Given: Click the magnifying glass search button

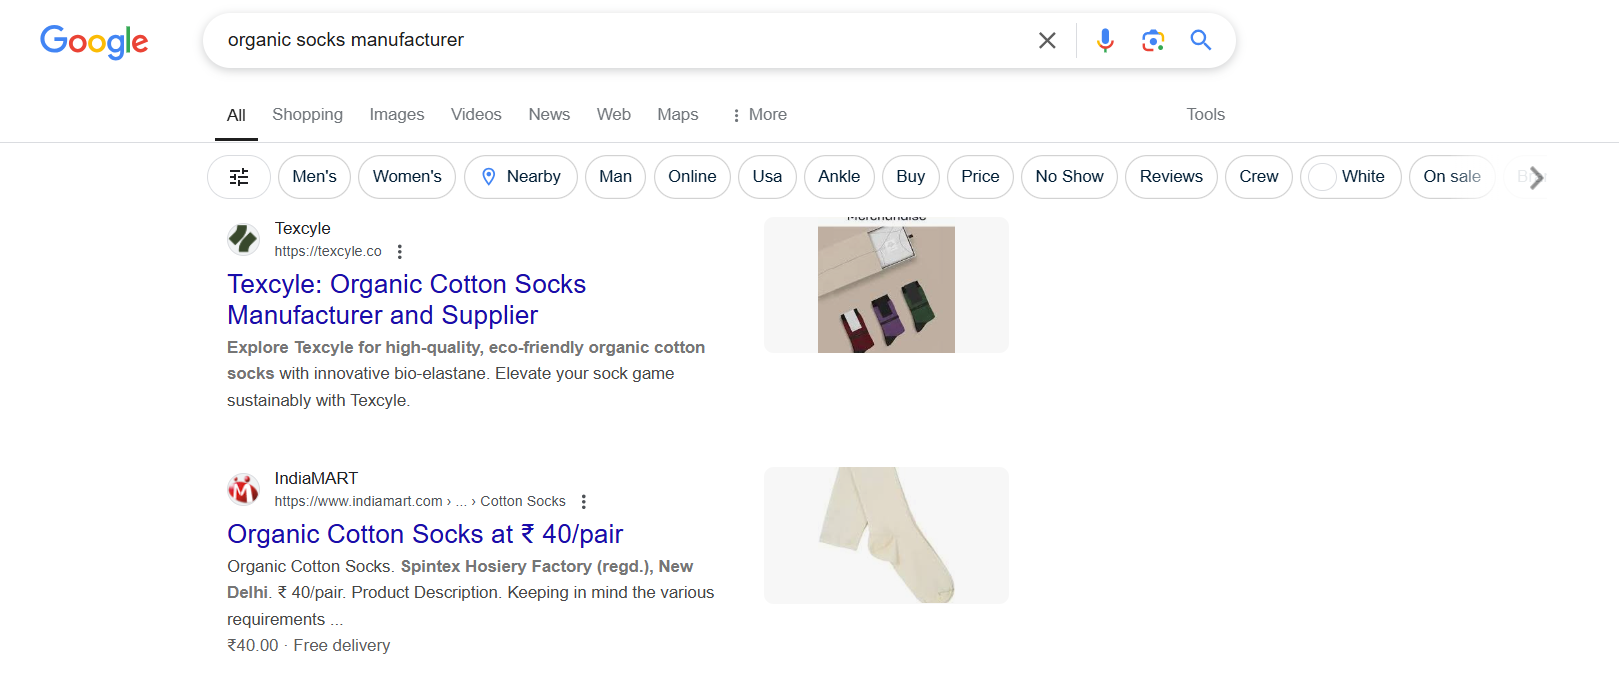Looking at the screenshot, I should point(1201,40).
